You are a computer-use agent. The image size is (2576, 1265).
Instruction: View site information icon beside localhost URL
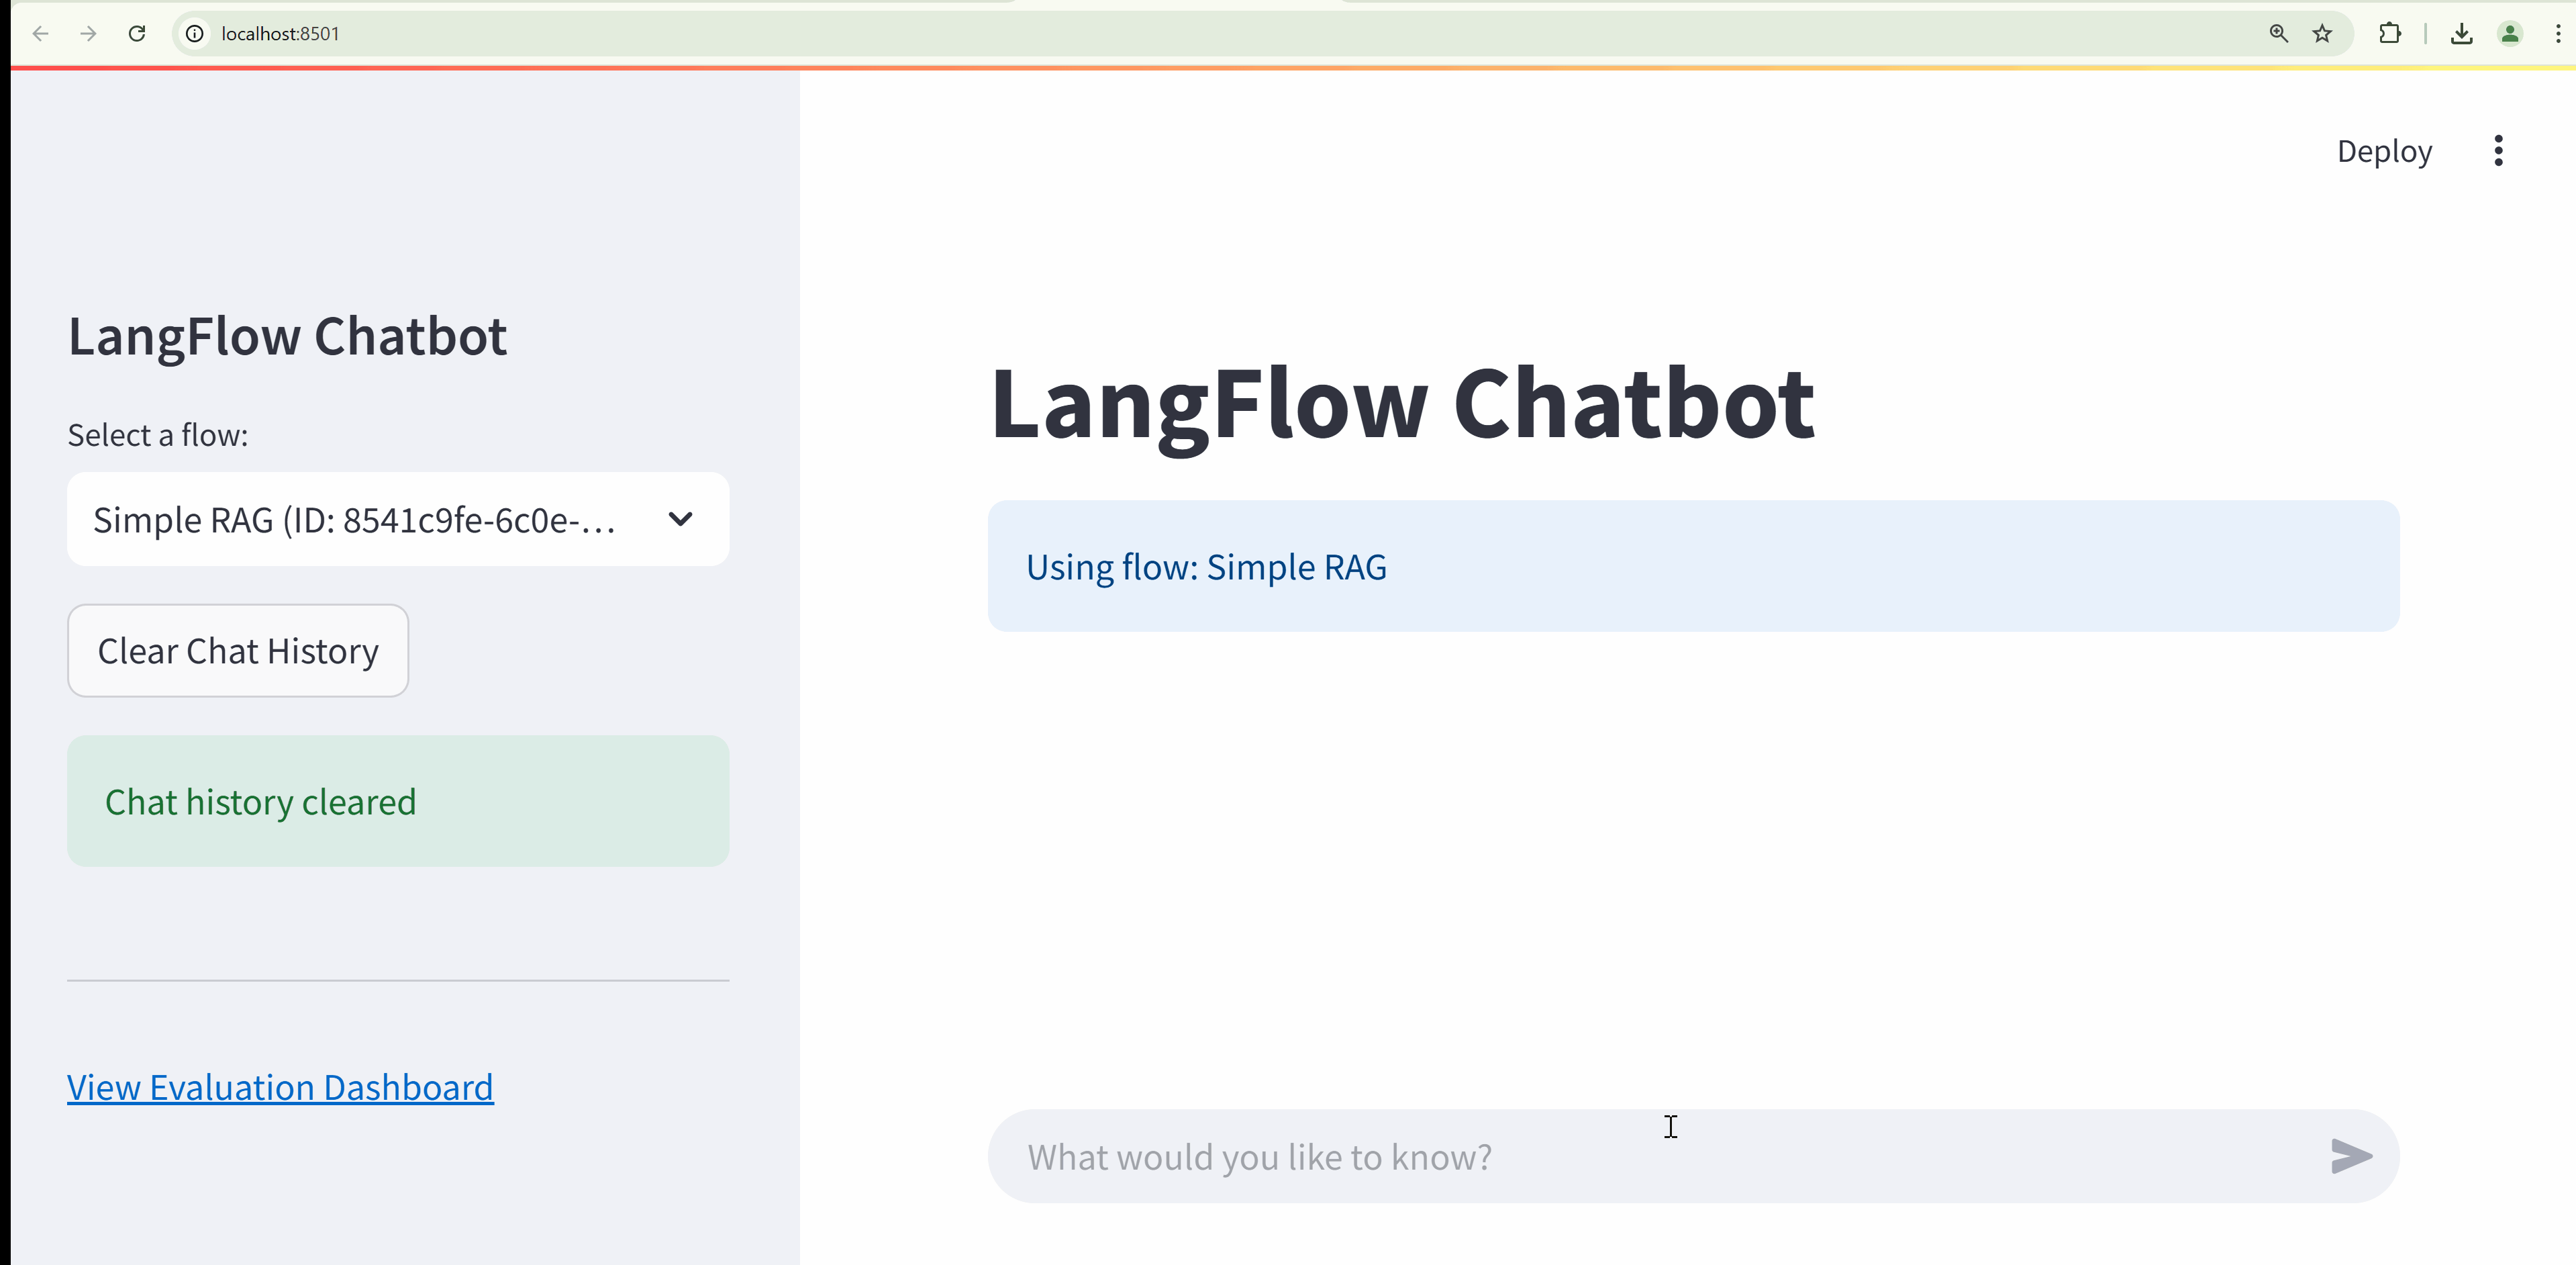click(x=195, y=33)
